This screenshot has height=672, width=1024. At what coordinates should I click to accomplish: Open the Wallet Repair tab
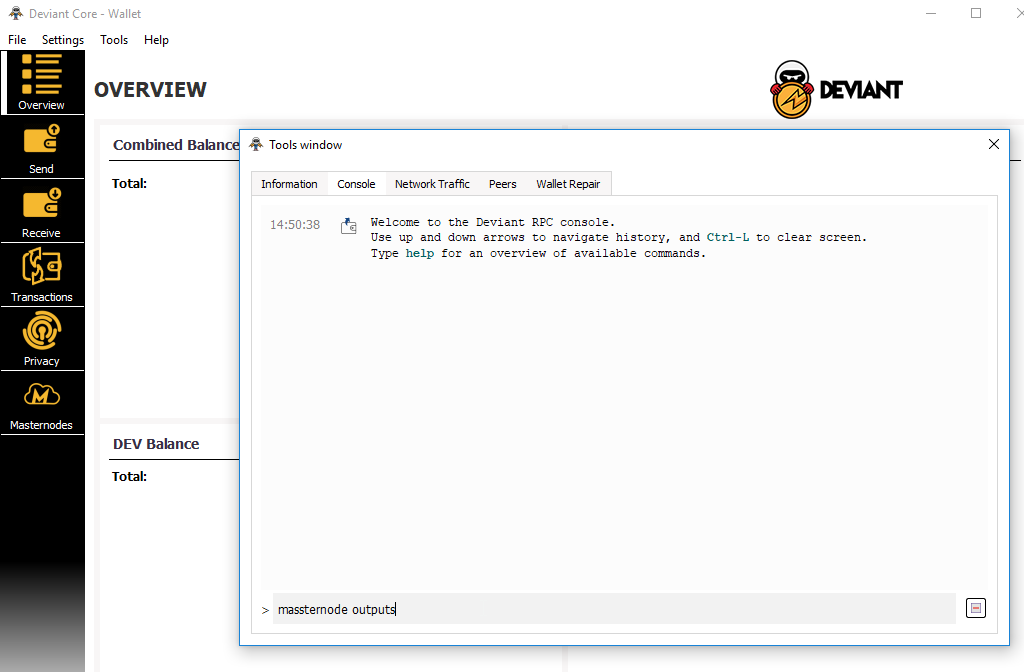coord(568,184)
